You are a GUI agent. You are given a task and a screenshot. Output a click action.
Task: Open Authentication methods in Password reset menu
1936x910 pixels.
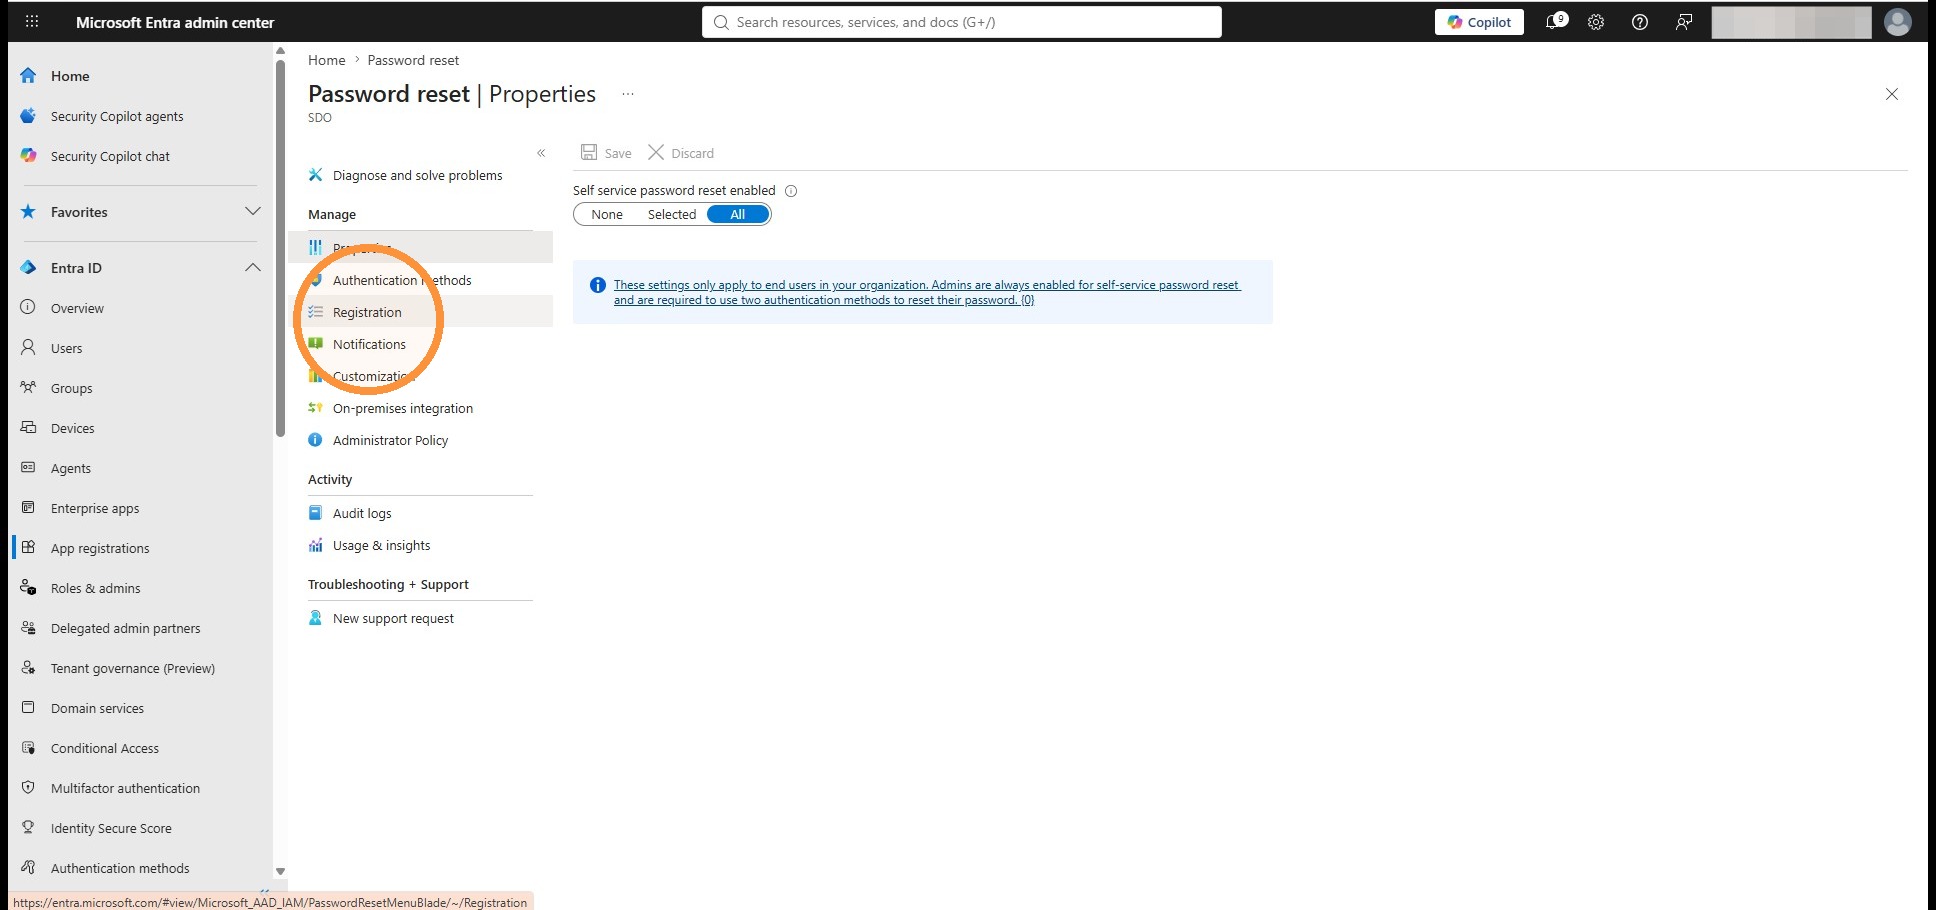tap(402, 280)
